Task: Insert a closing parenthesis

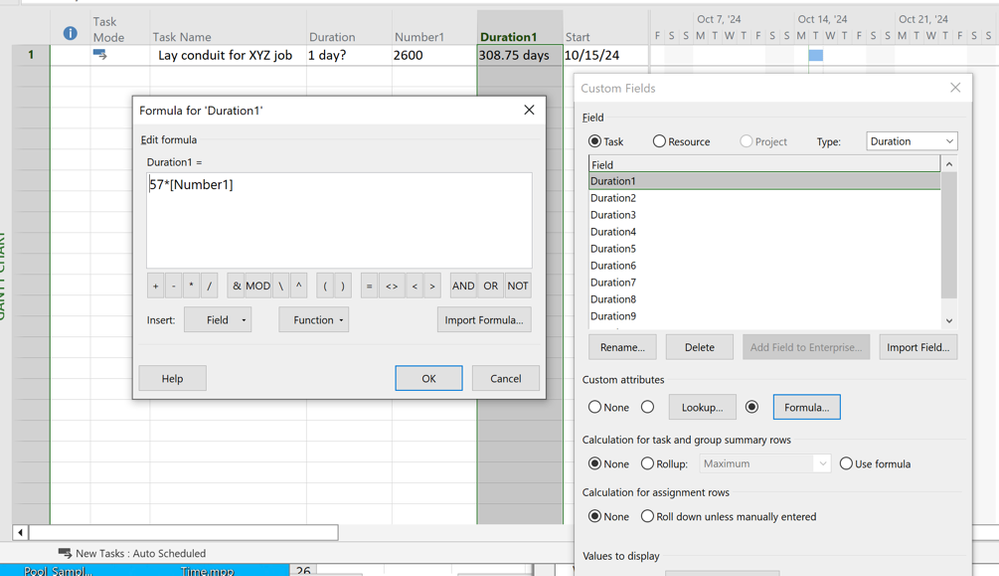Action: click(343, 286)
